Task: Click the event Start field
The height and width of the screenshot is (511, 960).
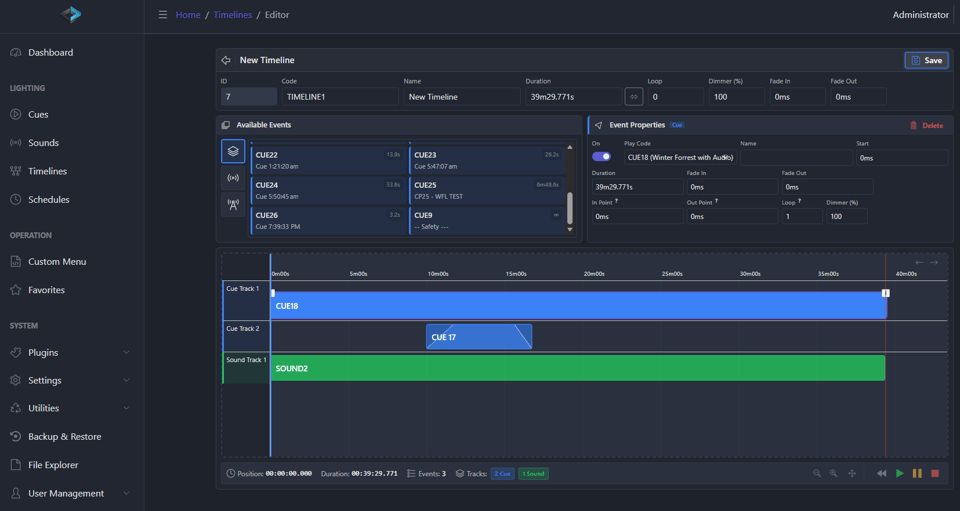Action: point(901,157)
